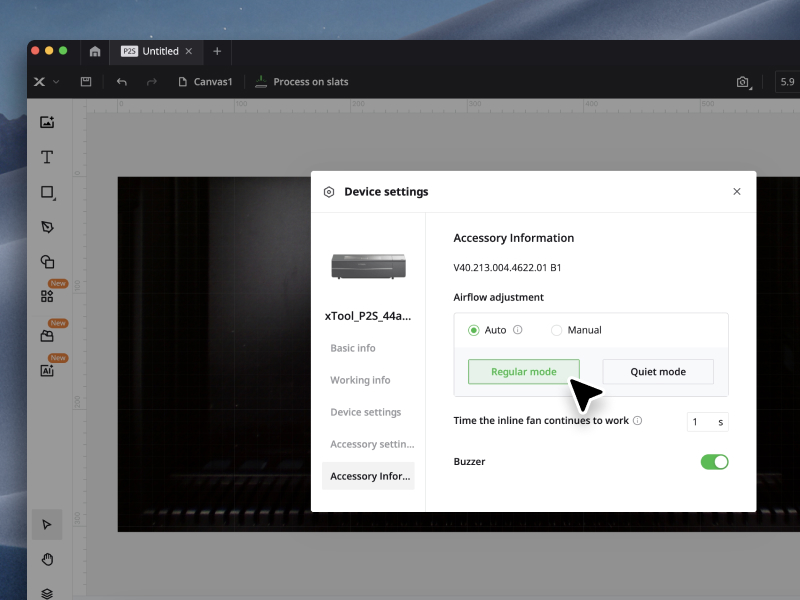Go to the home icon tab
800x600 pixels.
coord(95,51)
